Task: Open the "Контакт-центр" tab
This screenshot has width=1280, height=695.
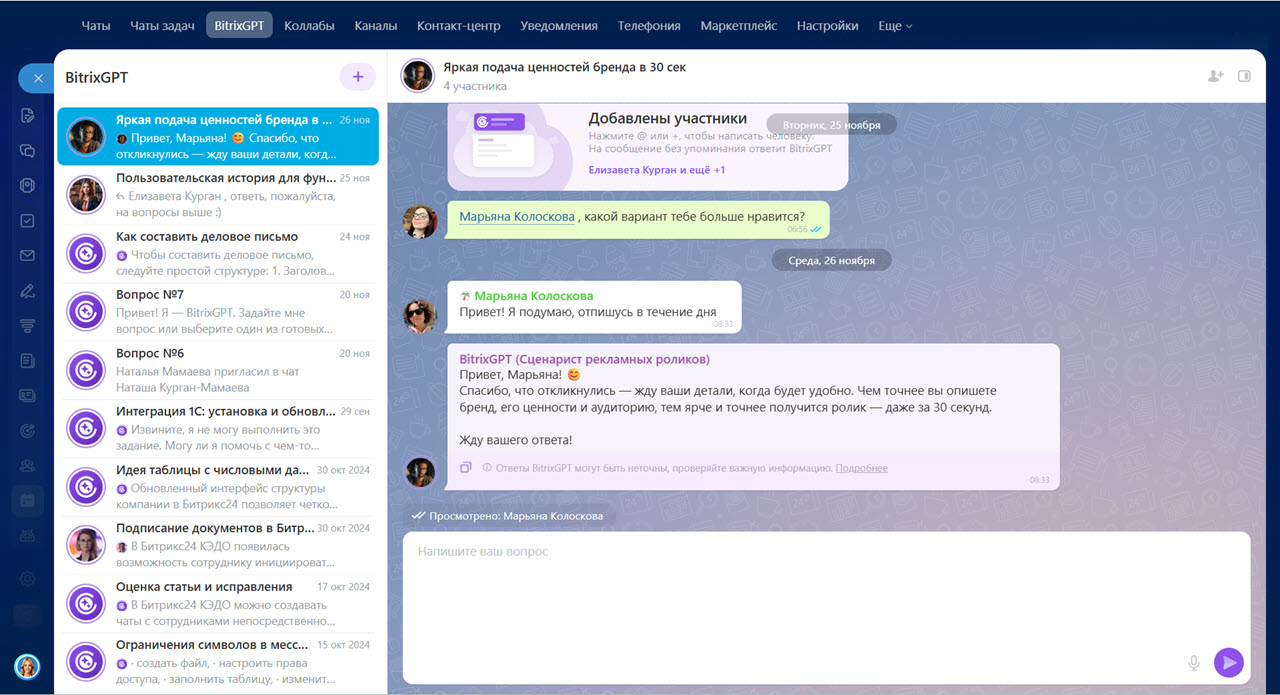Action: point(458,26)
